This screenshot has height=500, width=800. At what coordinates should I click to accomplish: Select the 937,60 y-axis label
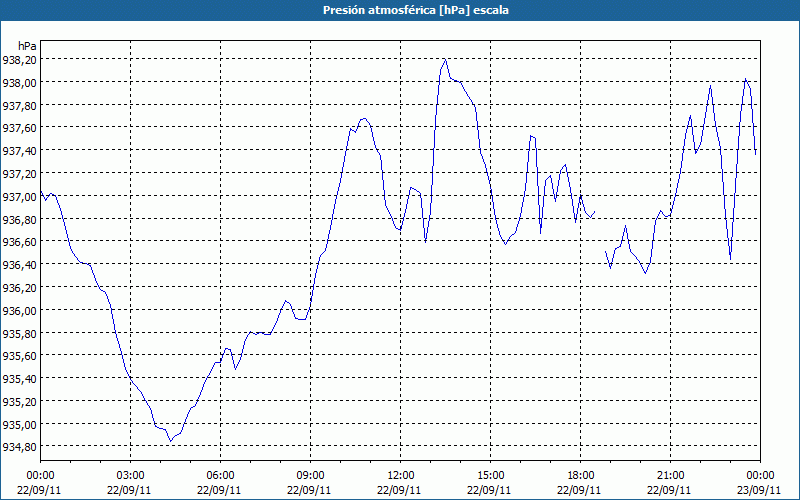19,128
